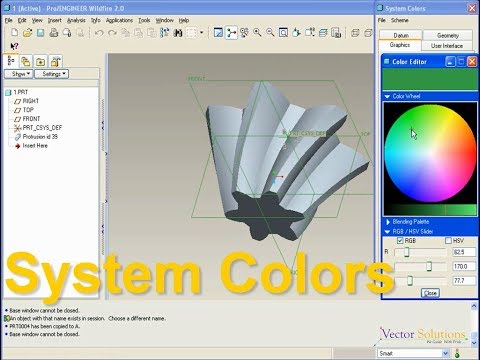Switch to the Datum tab
The image size is (480, 360).
point(401,35)
